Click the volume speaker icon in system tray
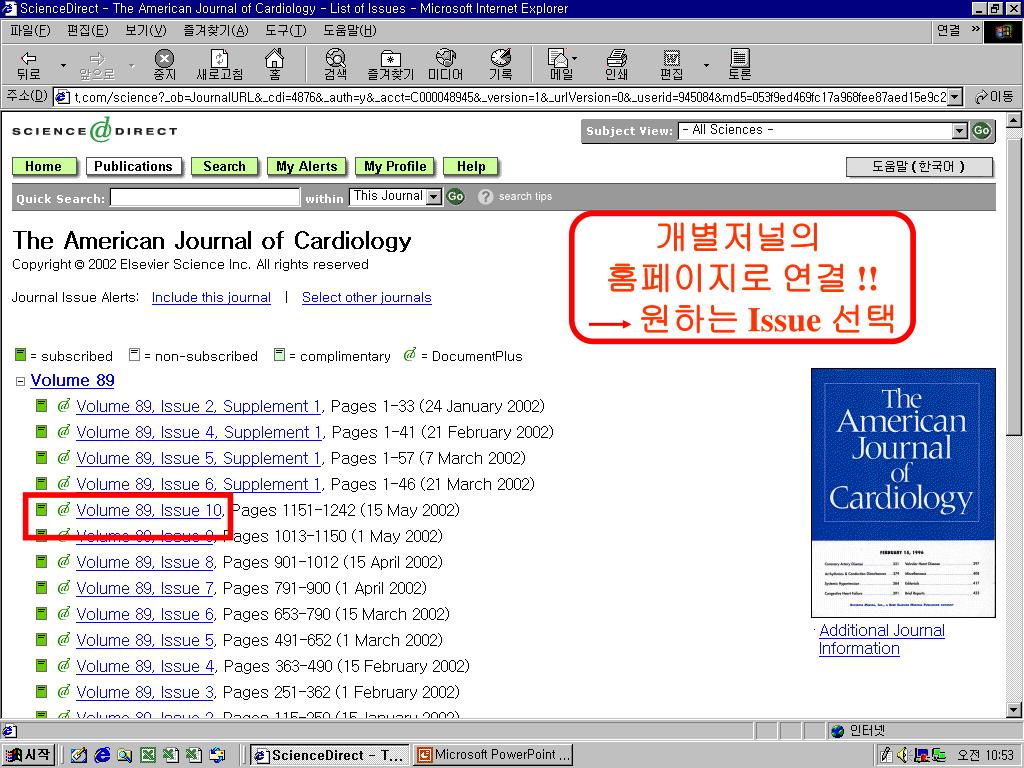 click(903, 755)
